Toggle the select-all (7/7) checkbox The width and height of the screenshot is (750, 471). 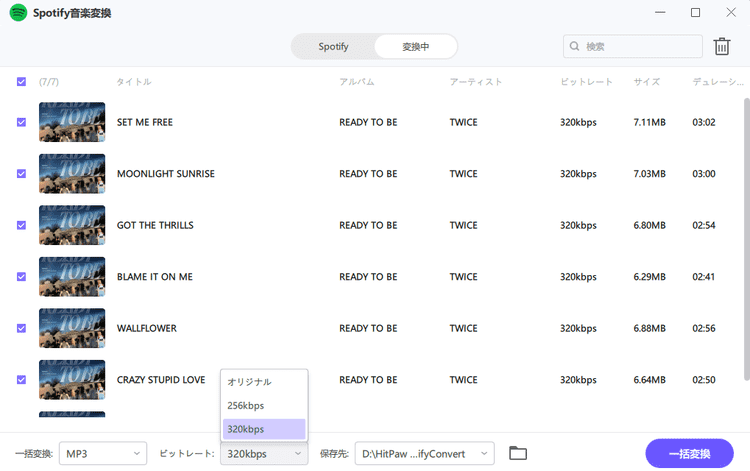click(22, 82)
